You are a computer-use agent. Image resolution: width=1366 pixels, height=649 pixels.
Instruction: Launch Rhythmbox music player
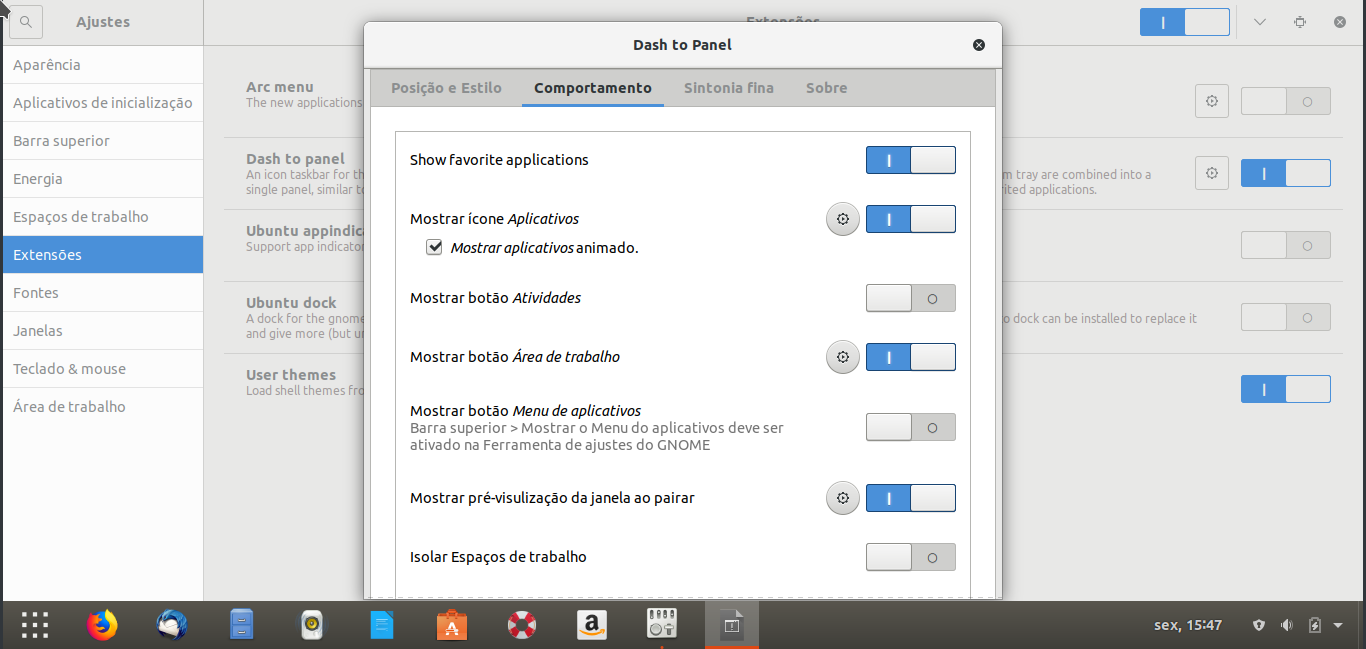[311, 624]
